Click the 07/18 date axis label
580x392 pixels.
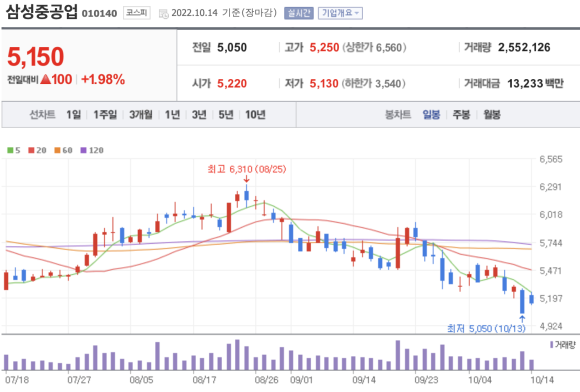pos(17,380)
